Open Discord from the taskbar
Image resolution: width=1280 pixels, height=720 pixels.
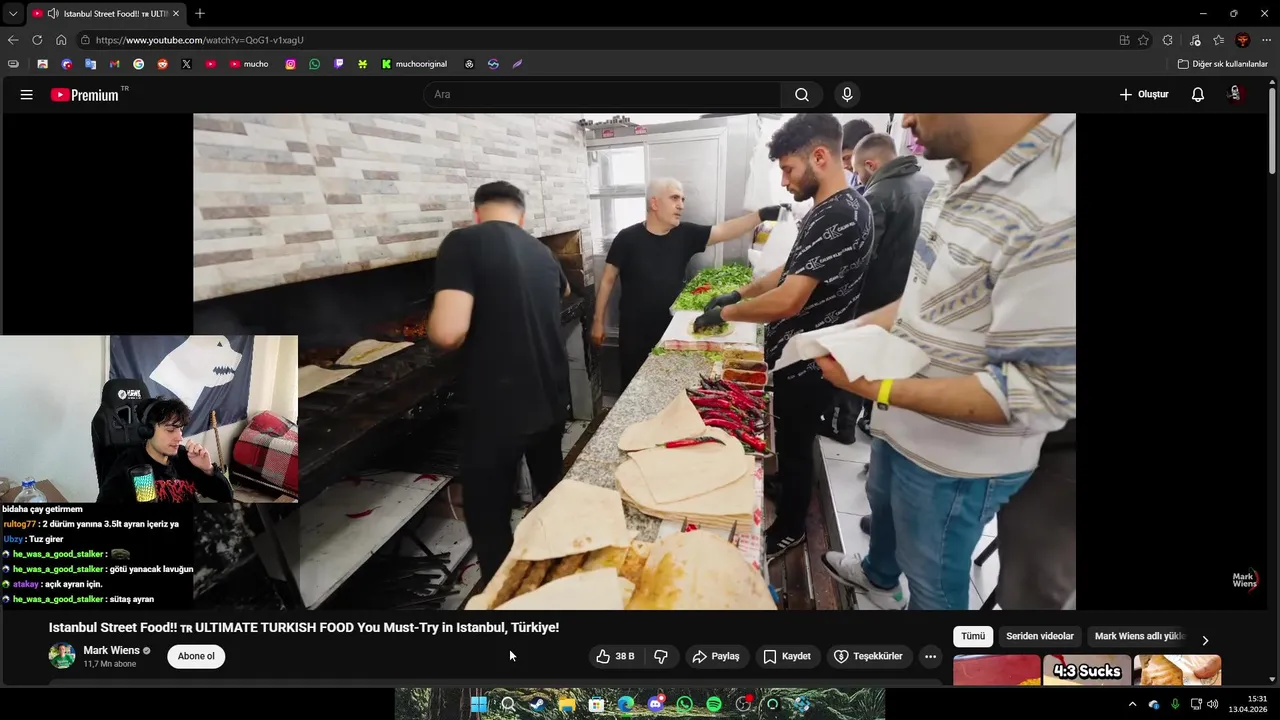pyautogui.click(x=655, y=704)
